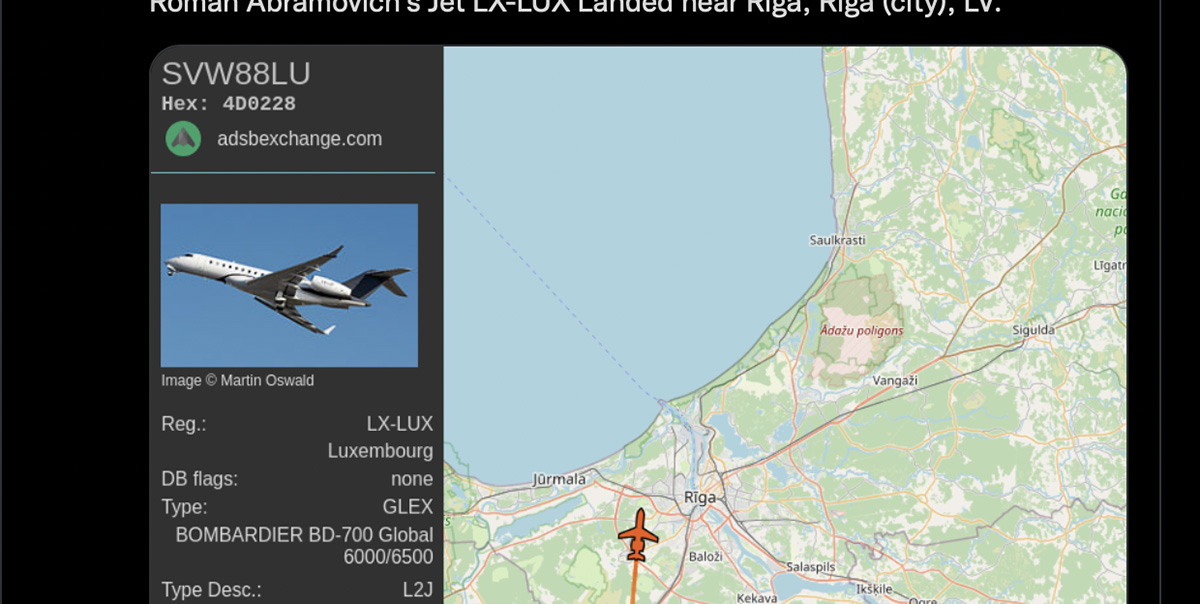Click the green ADS-B Exchange logo icon

click(x=183, y=138)
